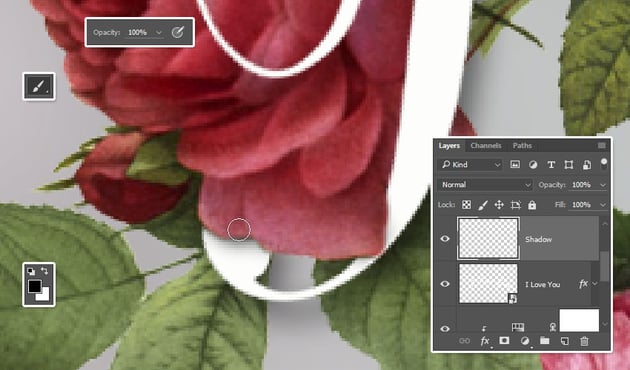Viewport: 630px width, 370px height.
Task: Filter for pixel layers
Action: click(x=515, y=164)
